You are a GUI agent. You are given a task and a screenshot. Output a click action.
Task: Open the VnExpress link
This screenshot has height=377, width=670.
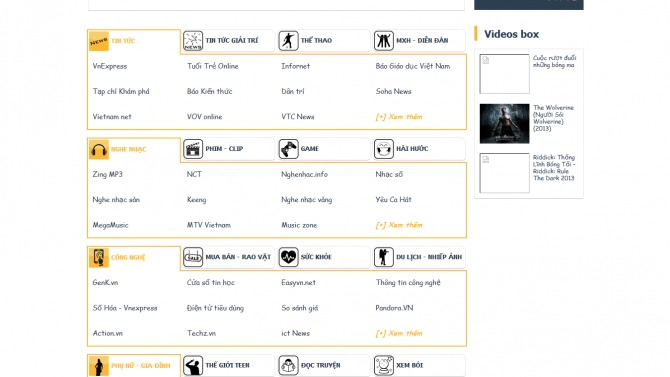click(x=110, y=66)
